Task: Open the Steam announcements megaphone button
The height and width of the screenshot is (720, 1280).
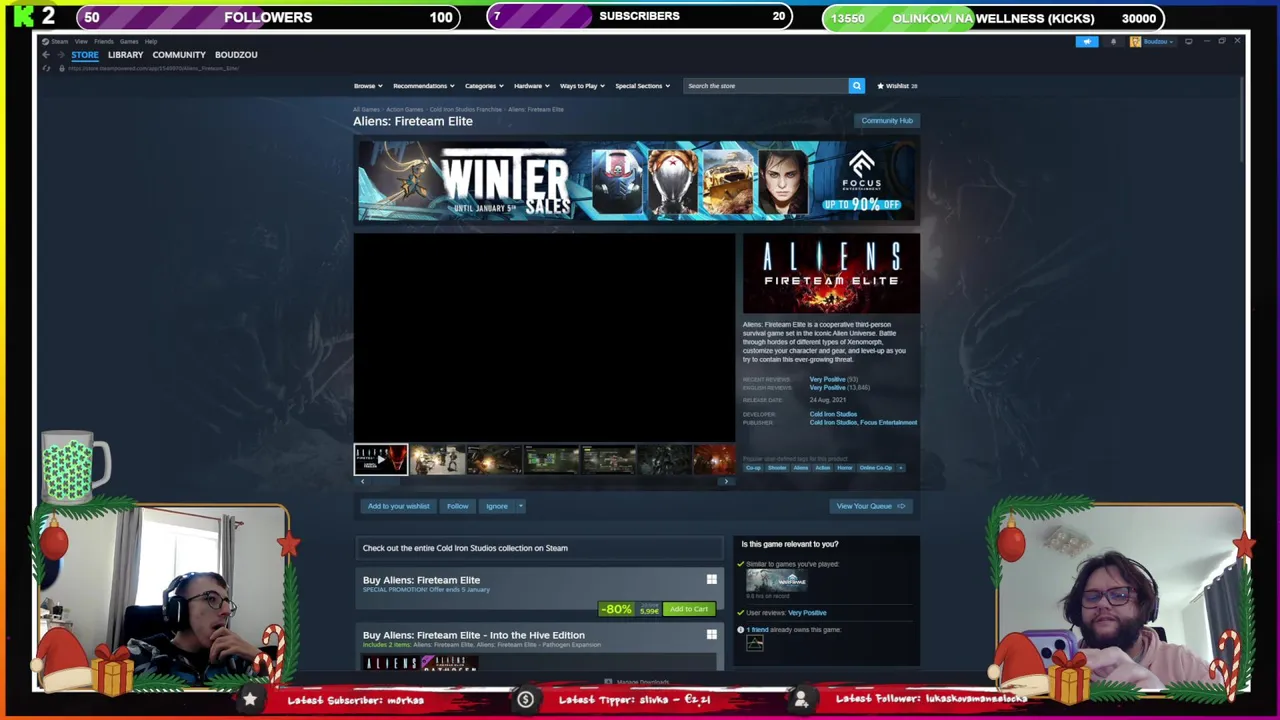Action: coord(1086,41)
